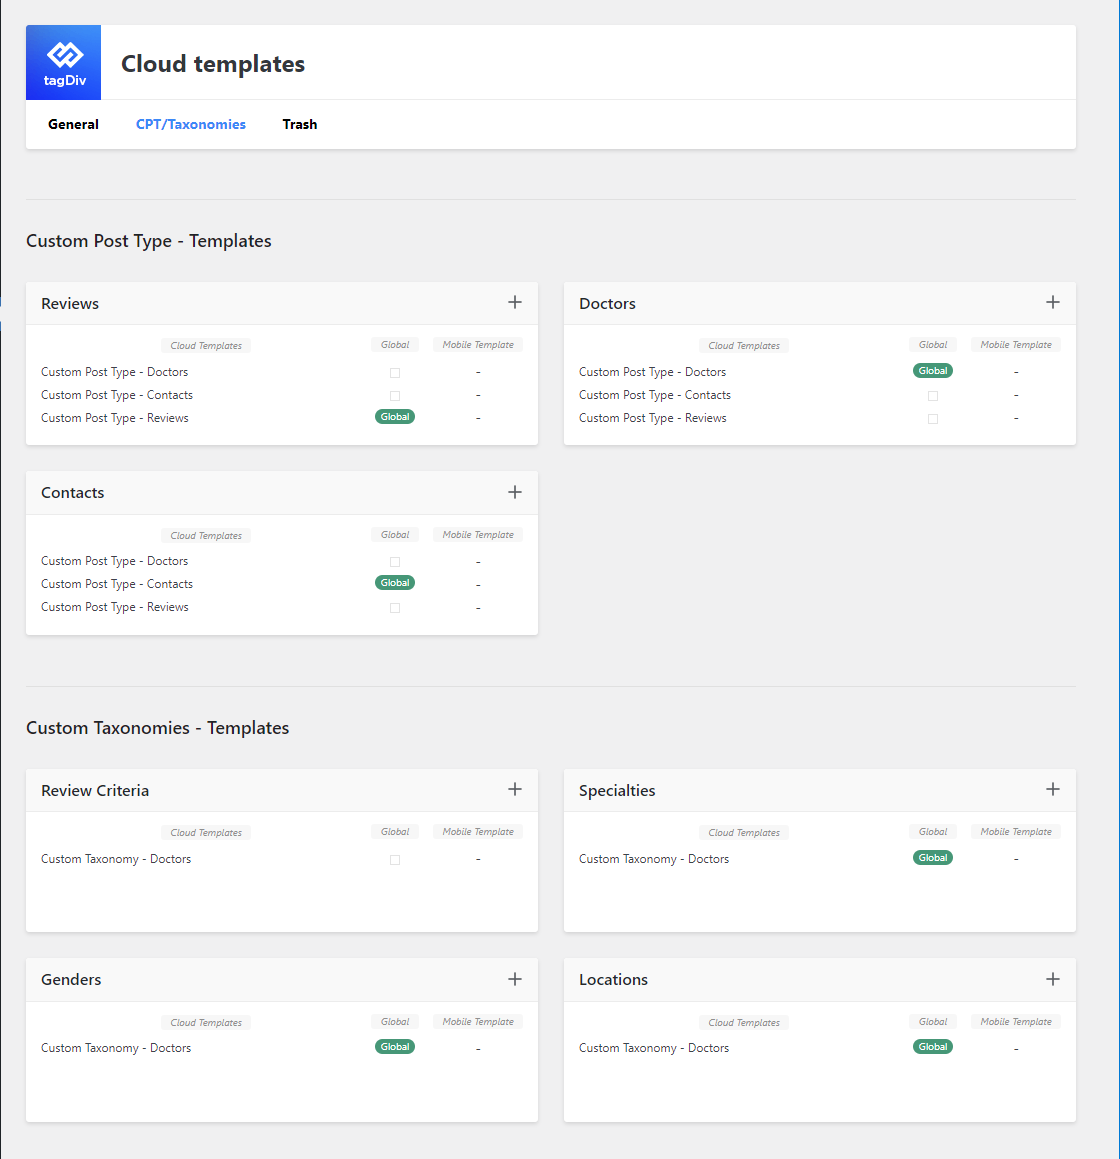
Task: Click plus icon on Review Criteria card
Action: tap(515, 789)
